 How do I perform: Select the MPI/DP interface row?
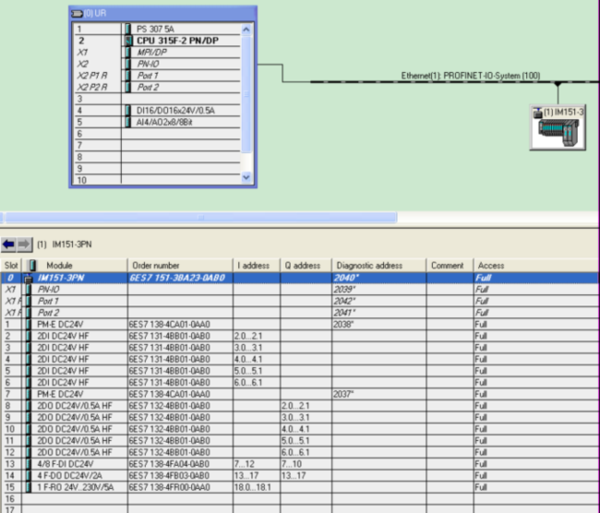[x=158, y=52]
